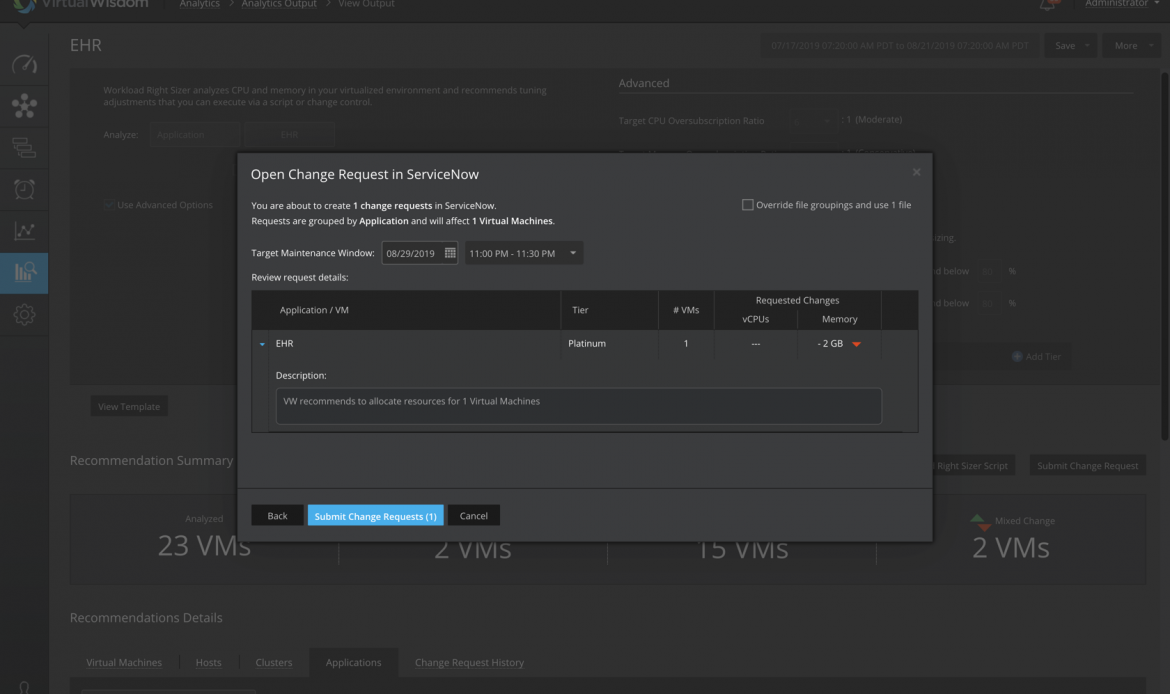Open the calendar picker beside 08/29/2019

(x=450, y=253)
